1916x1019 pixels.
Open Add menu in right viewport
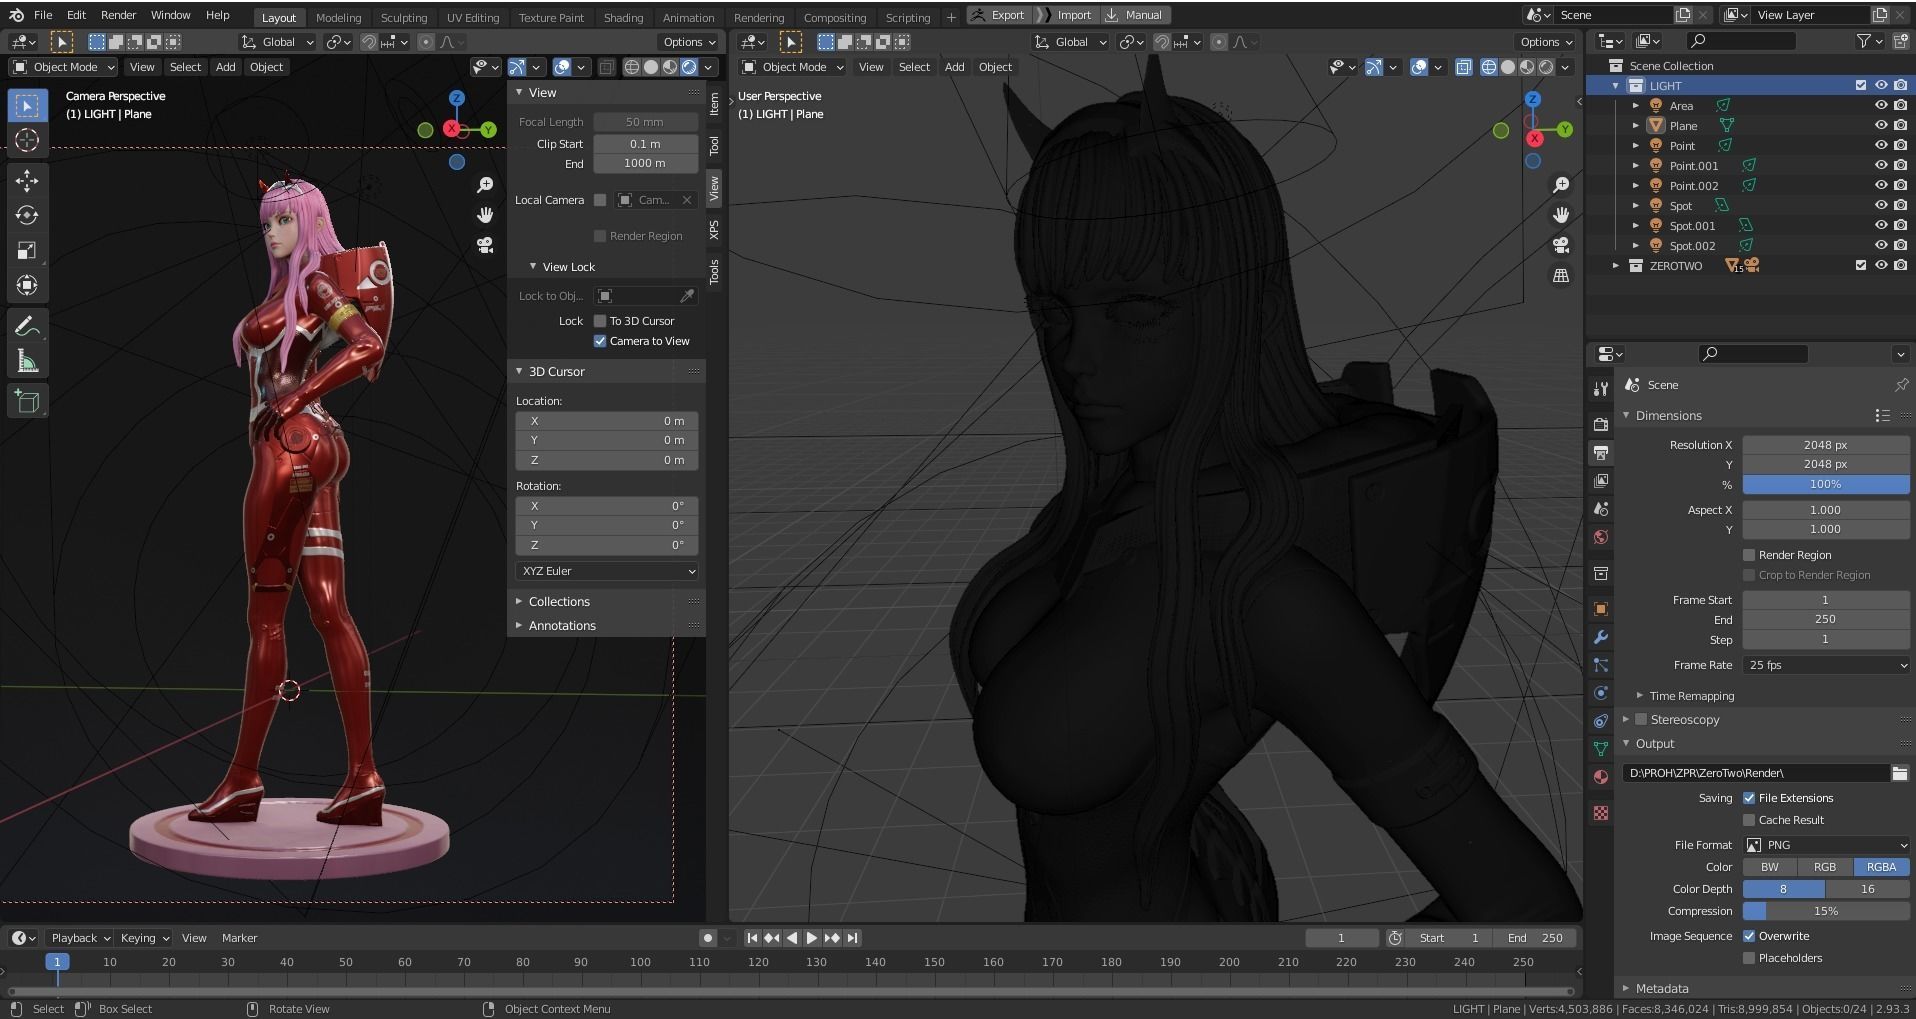[x=954, y=67]
